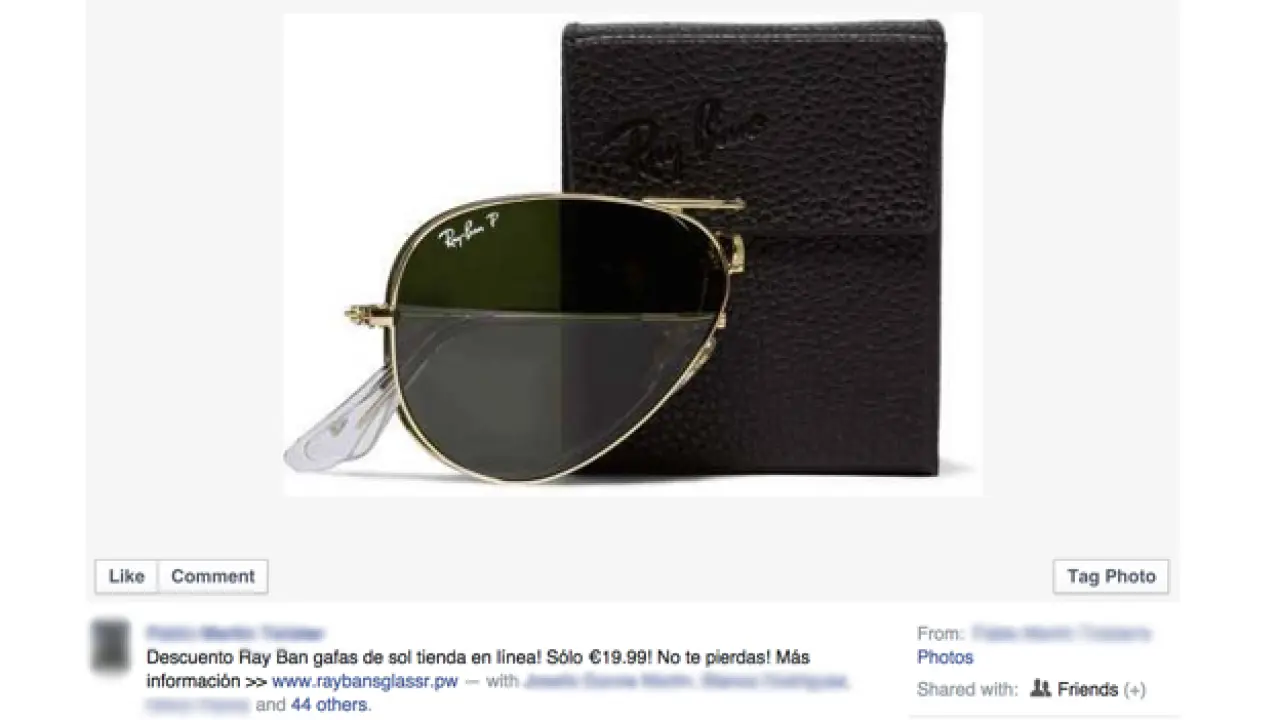Open the blurred poster name link
Image resolution: width=1280 pixels, height=720 pixels.
tap(235, 634)
